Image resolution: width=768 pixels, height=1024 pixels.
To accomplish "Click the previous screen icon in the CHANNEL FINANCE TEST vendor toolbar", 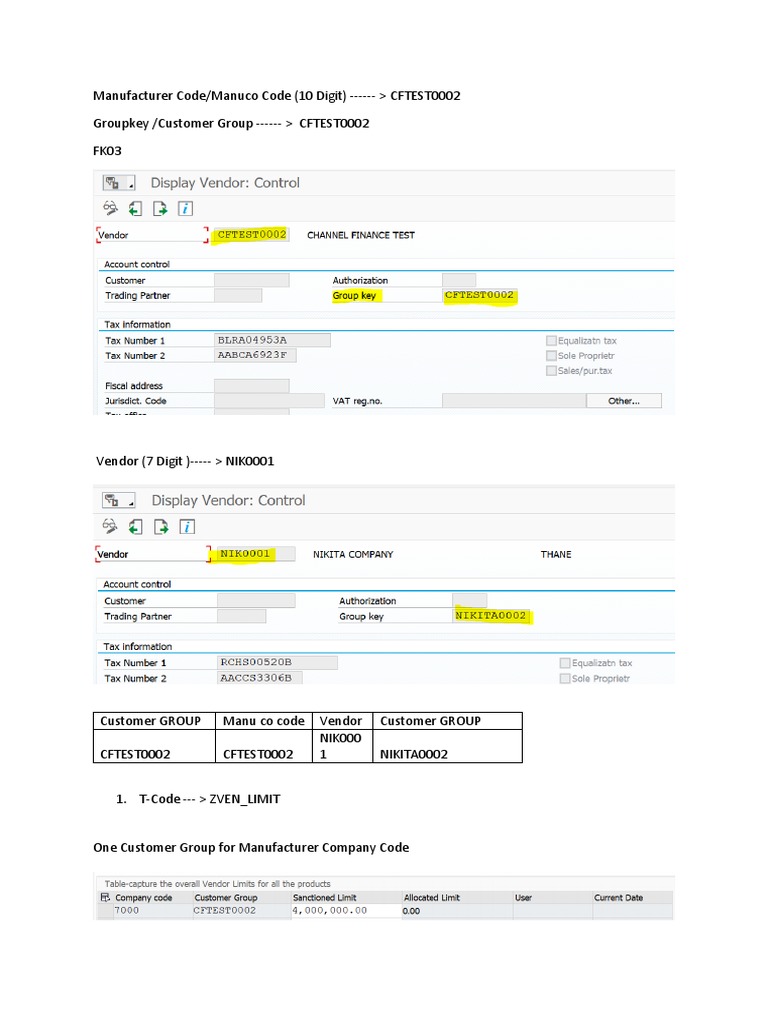I will pyautogui.click(x=135, y=209).
